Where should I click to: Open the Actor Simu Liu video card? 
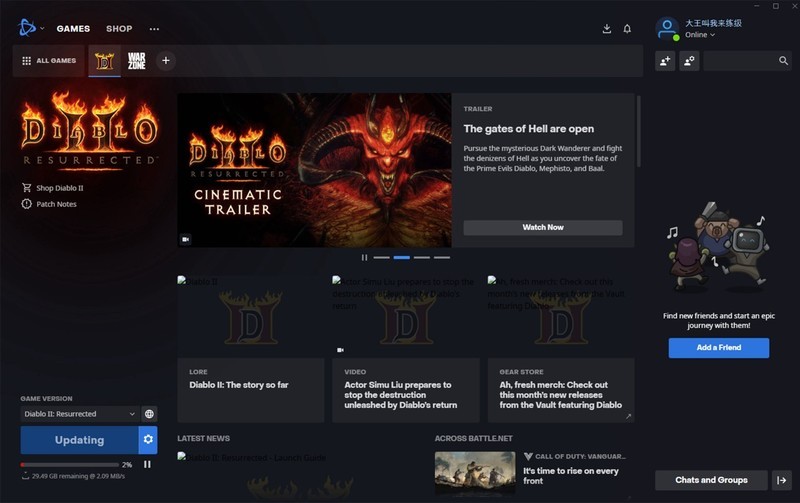coord(406,349)
